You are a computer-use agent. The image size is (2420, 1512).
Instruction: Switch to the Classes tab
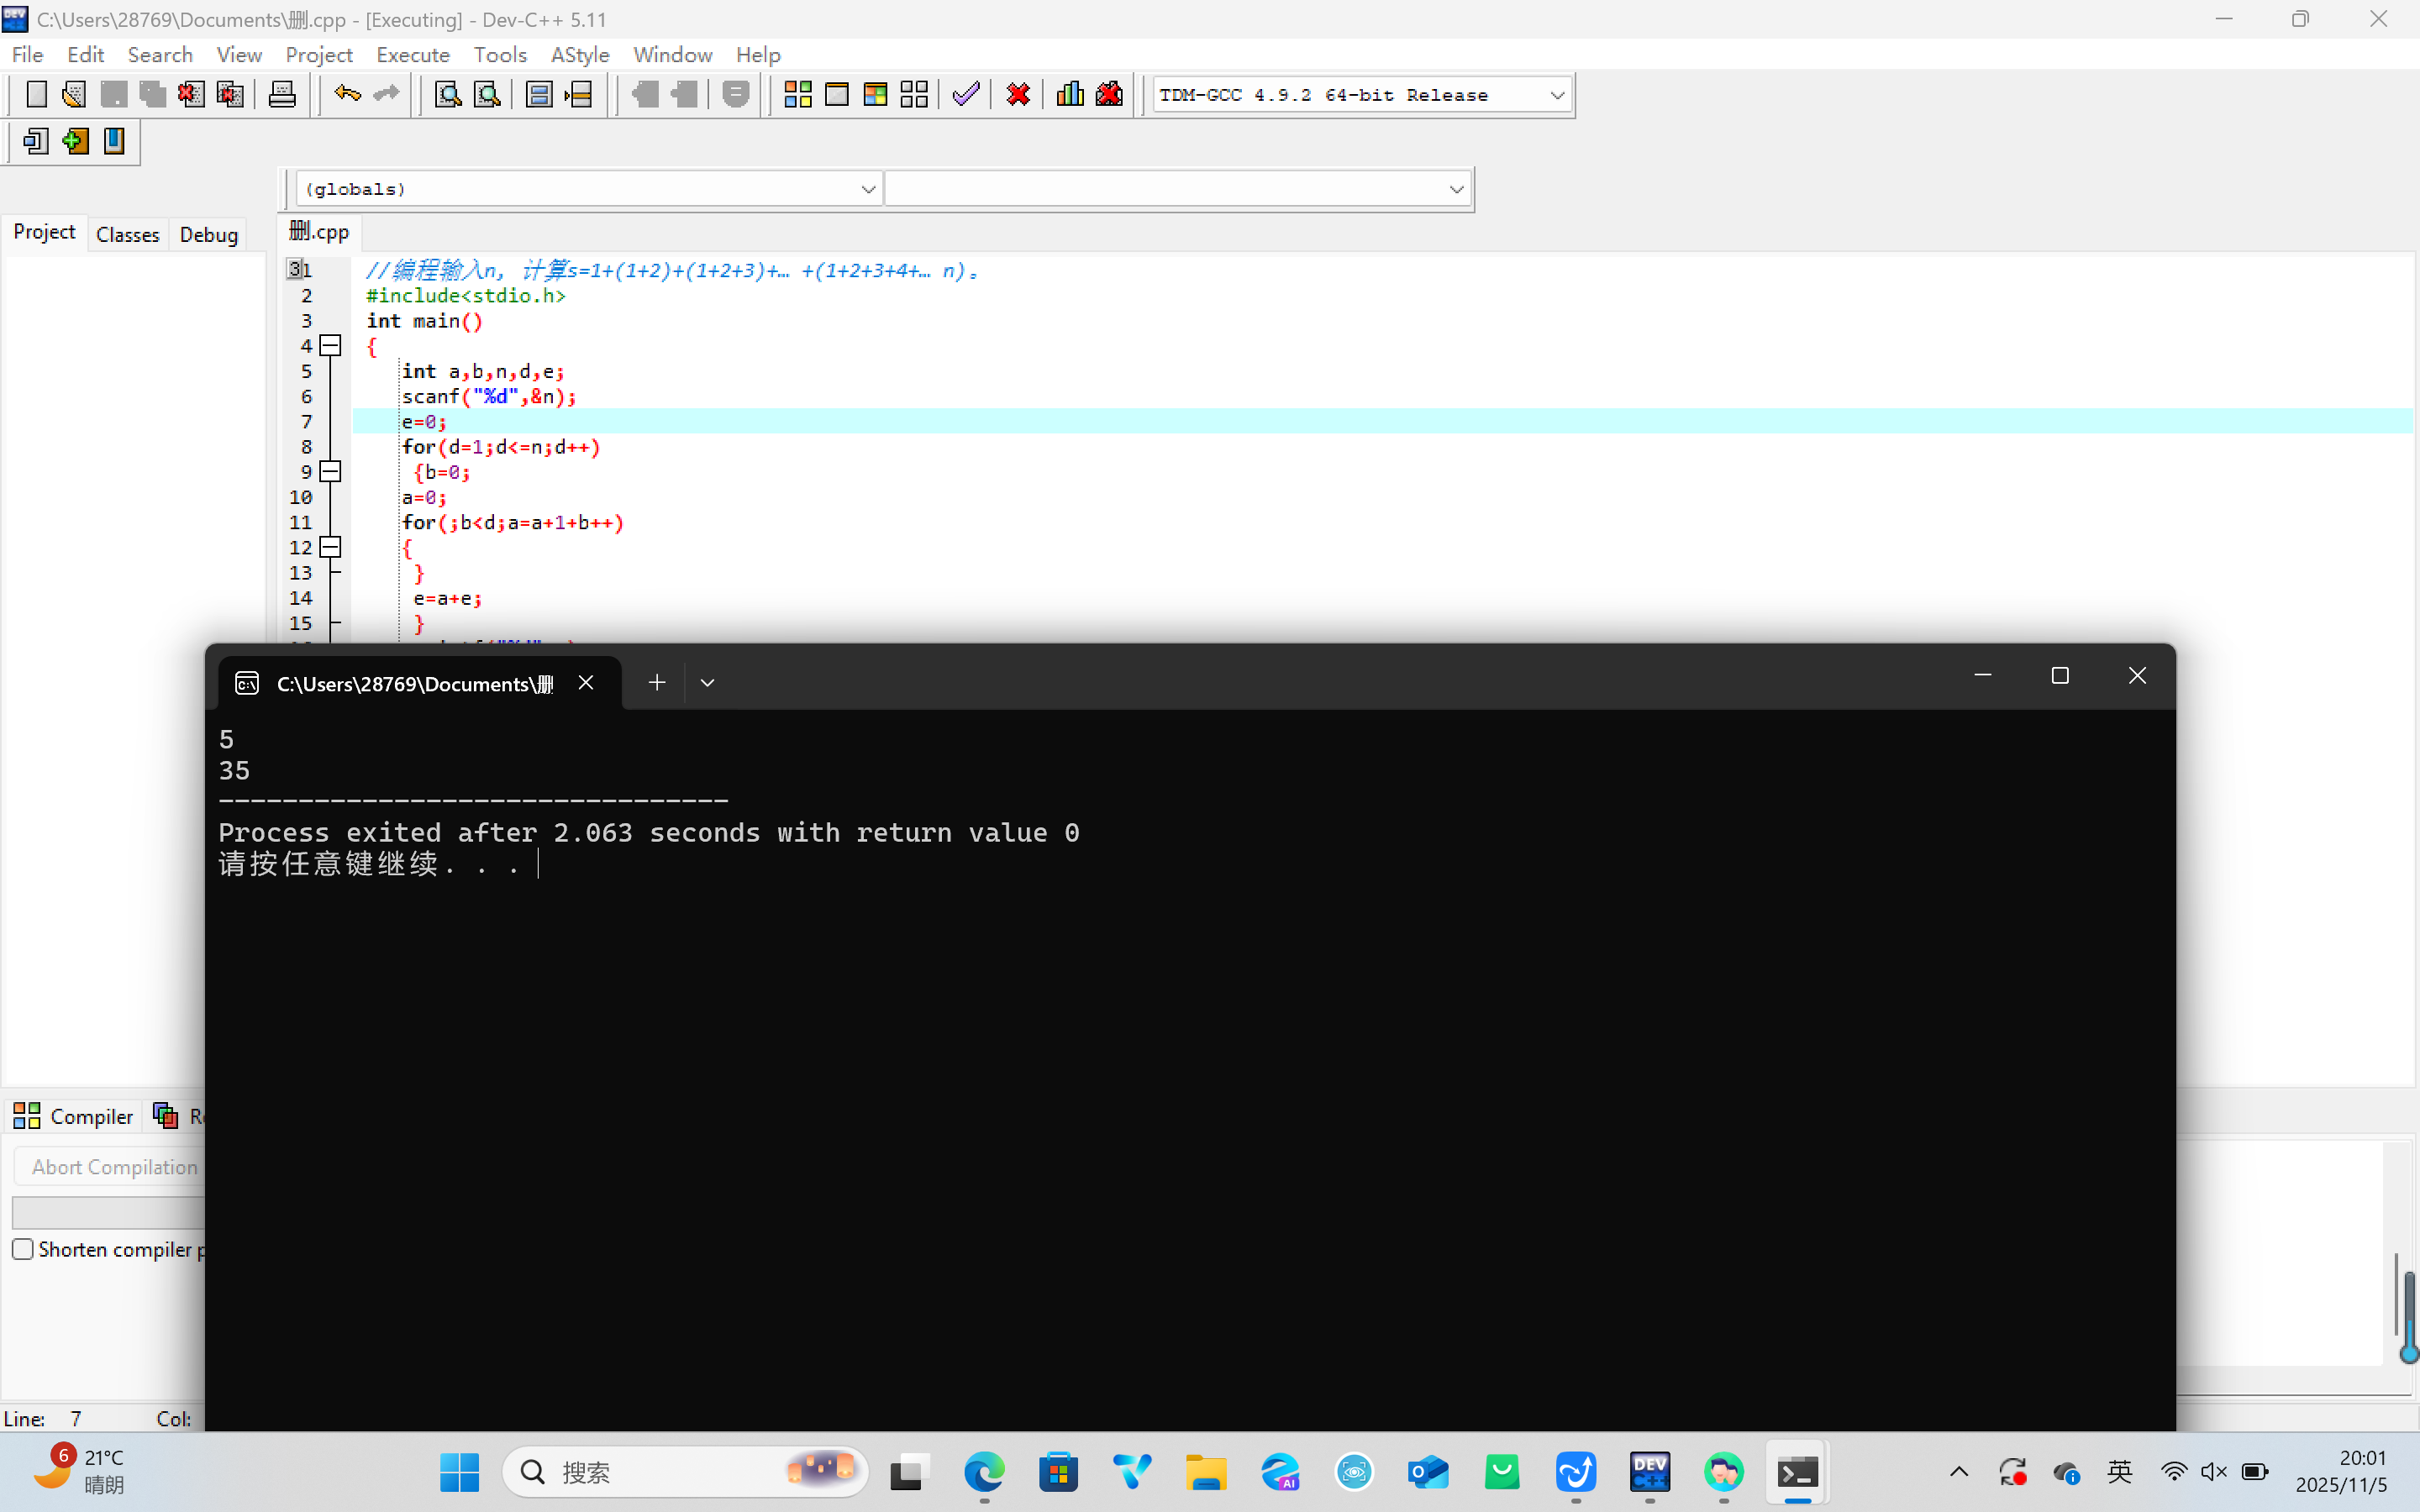pos(127,235)
